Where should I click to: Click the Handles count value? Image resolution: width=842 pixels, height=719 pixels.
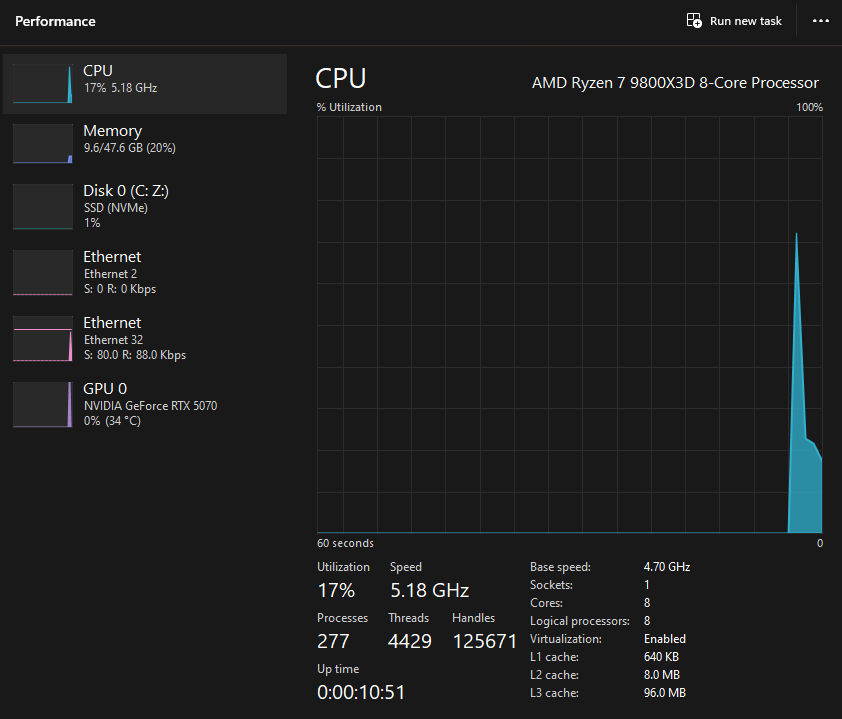pyautogui.click(x=485, y=641)
